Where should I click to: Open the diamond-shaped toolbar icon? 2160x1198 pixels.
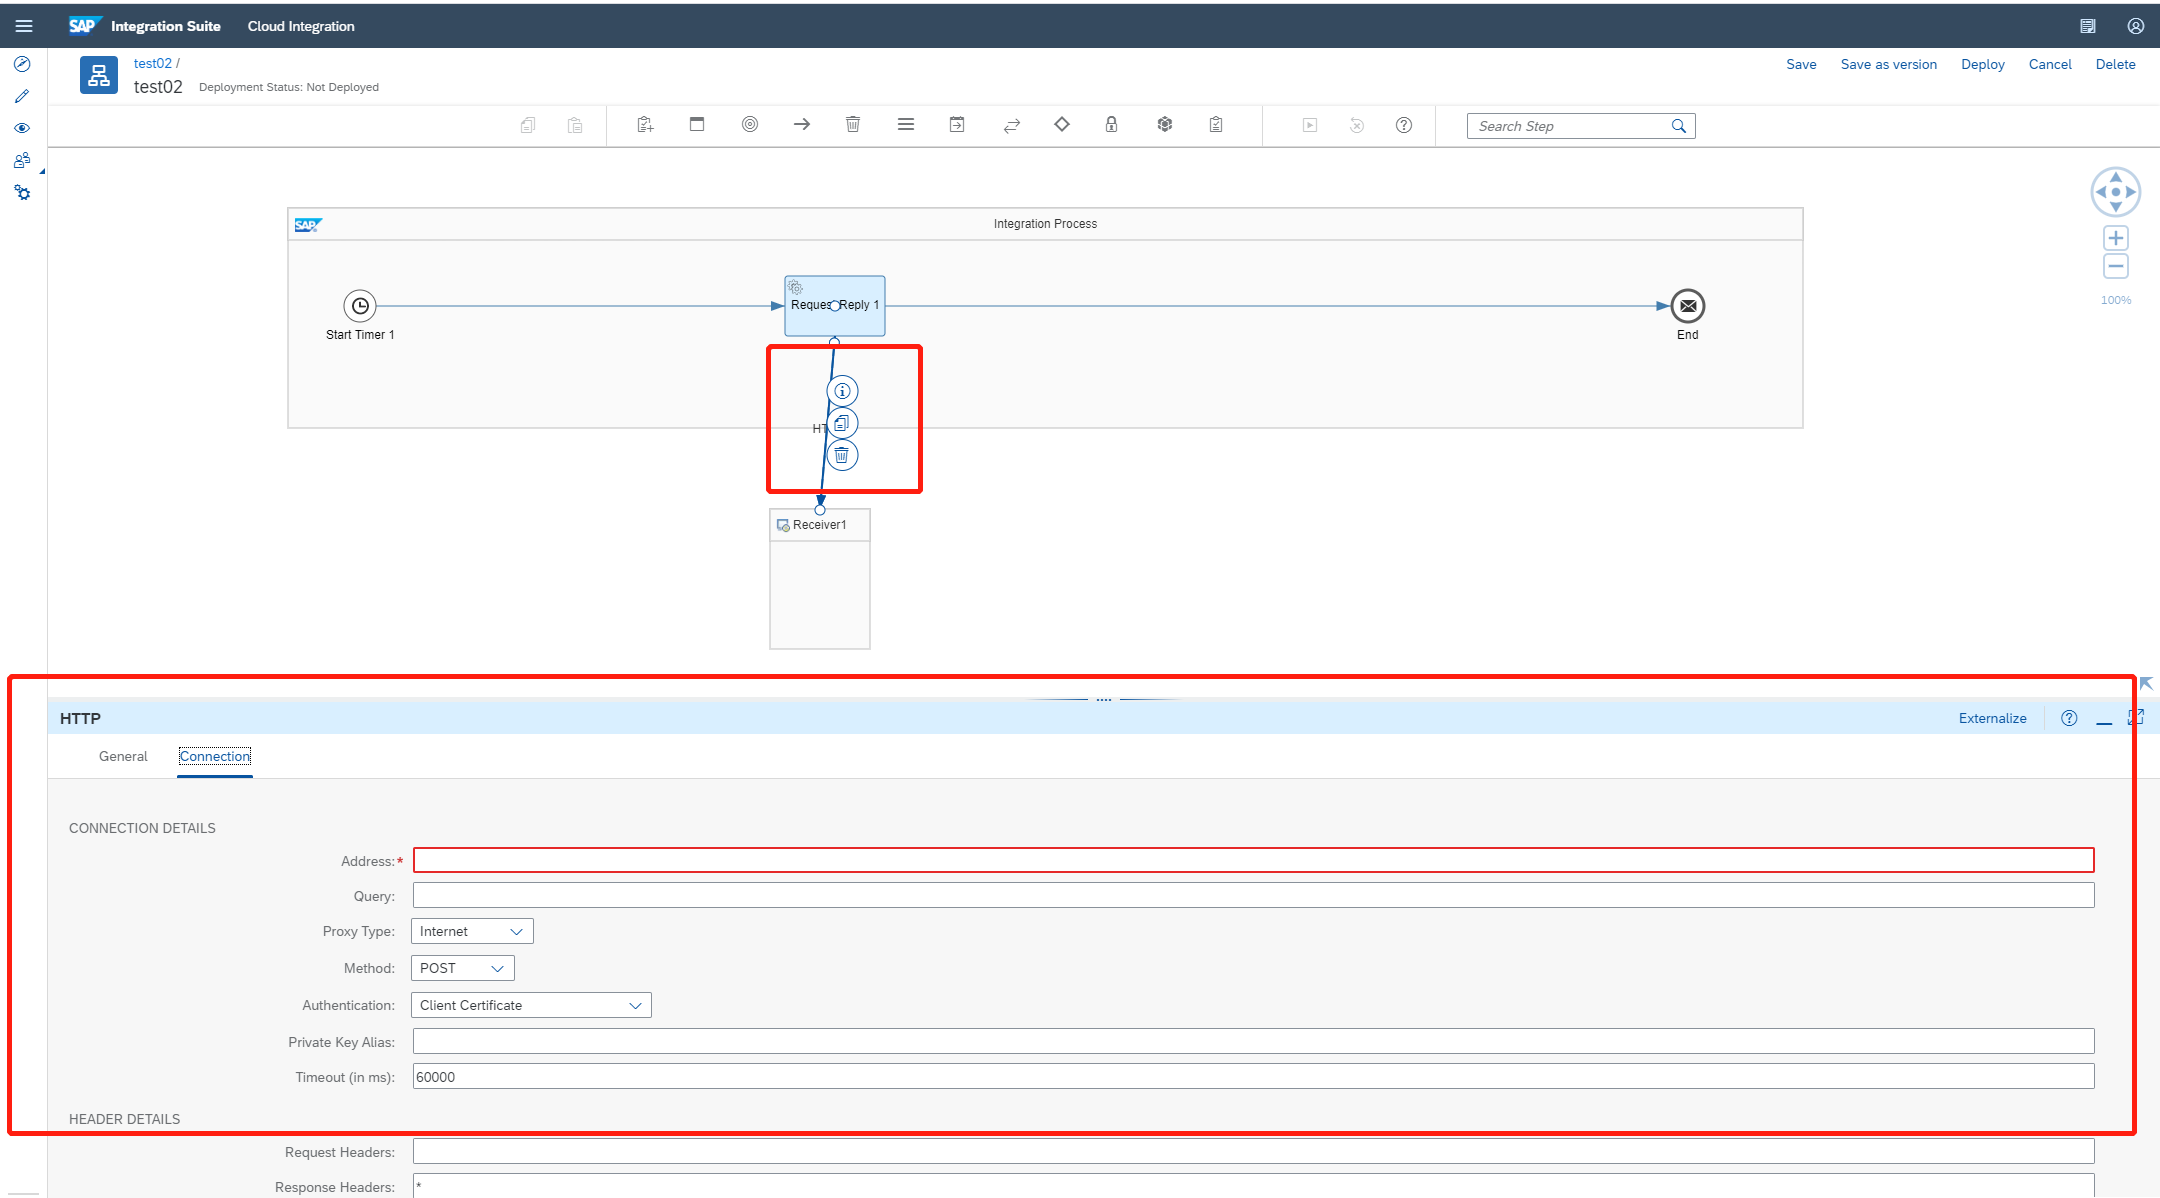[1062, 124]
